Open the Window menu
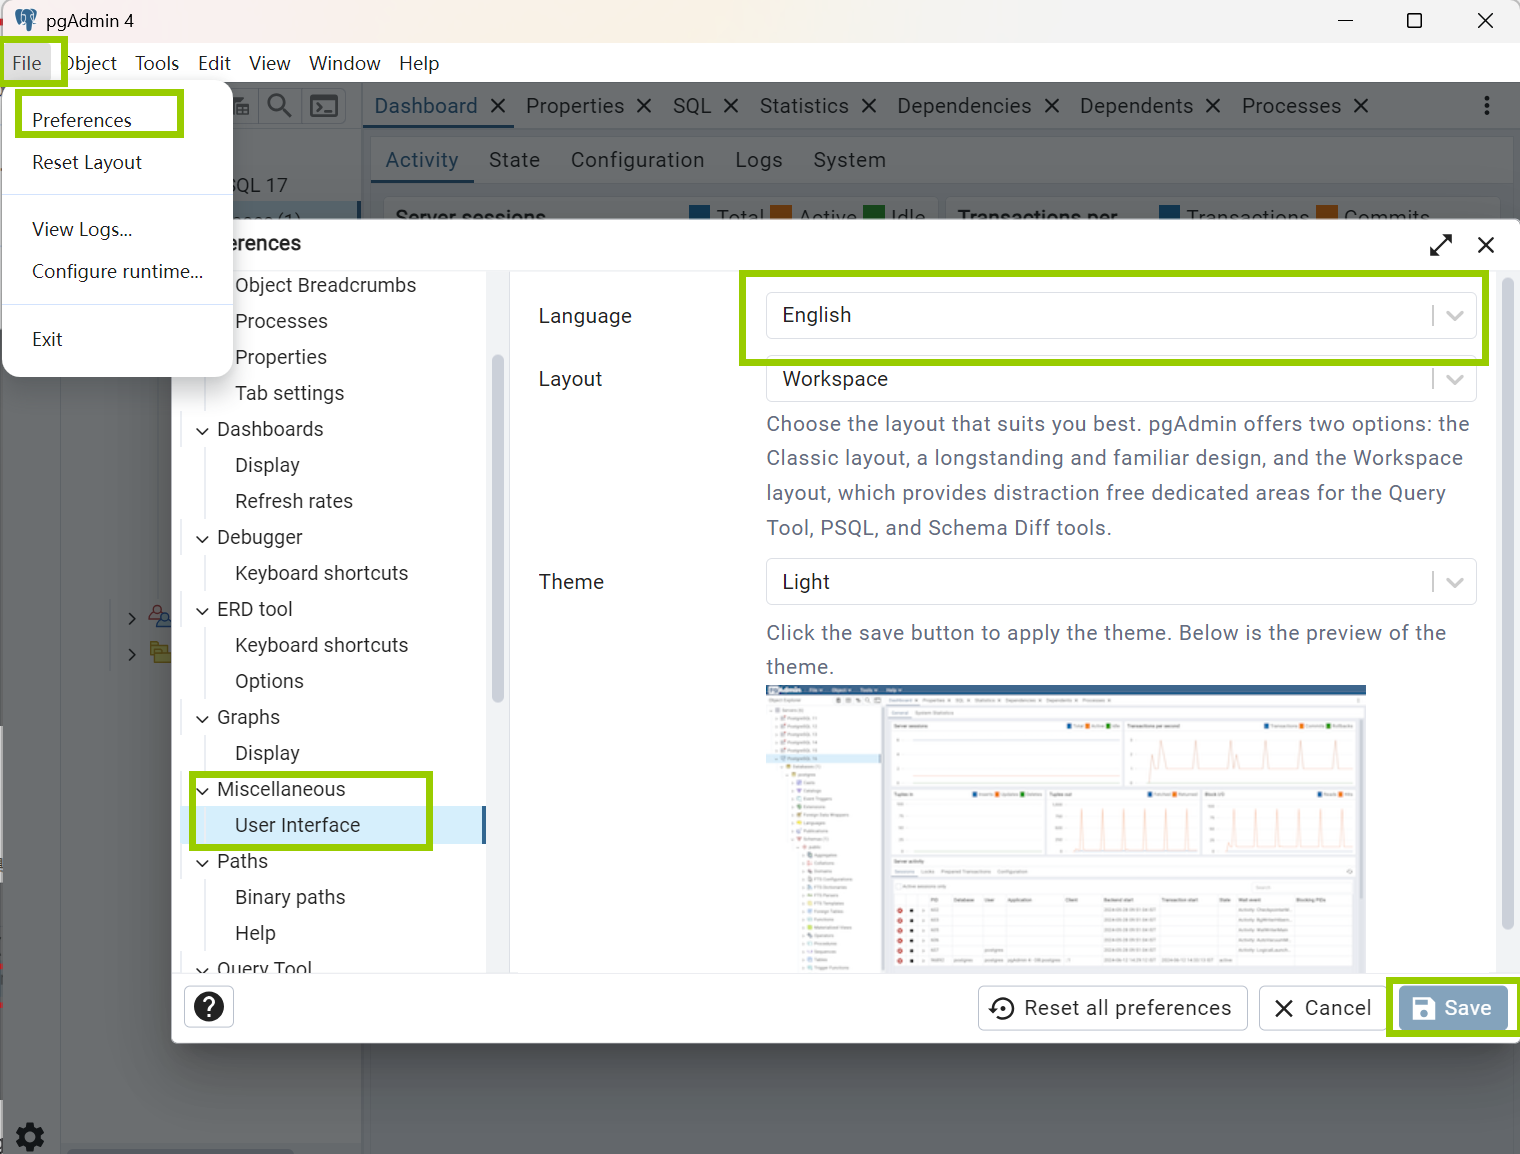 point(344,63)
